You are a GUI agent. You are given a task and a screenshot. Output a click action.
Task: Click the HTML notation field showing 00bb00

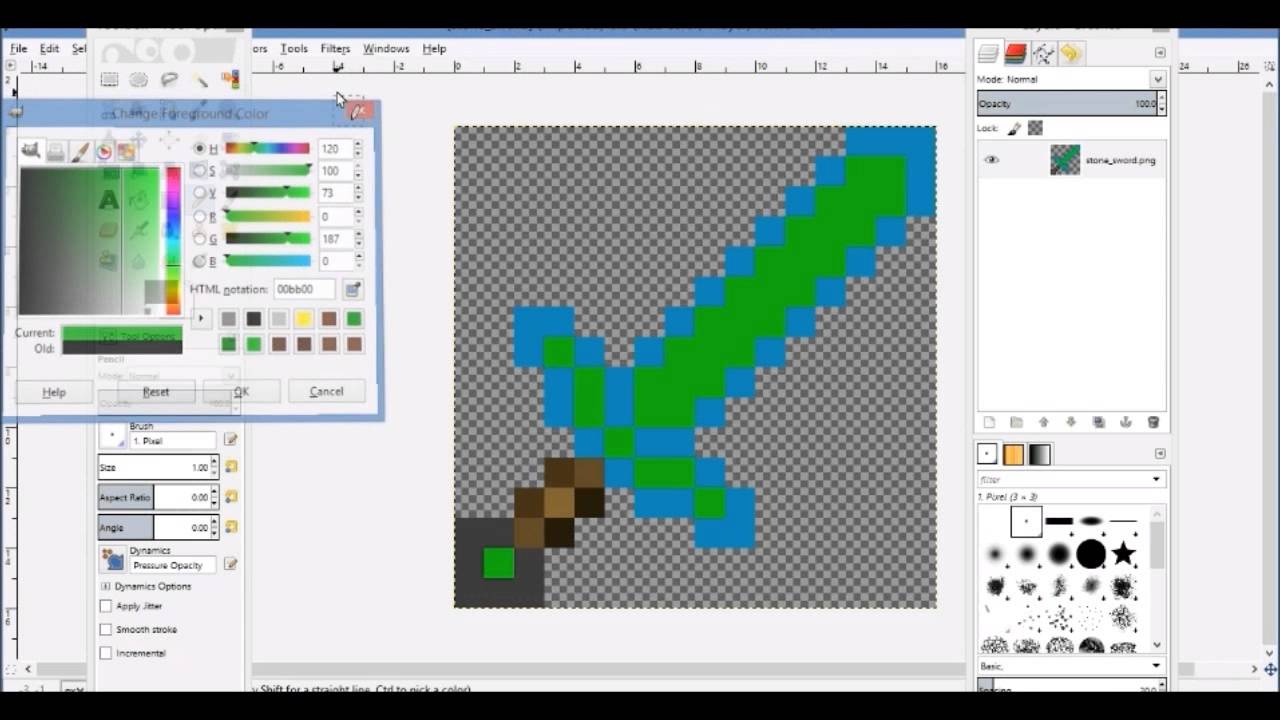tap(304, 289)
